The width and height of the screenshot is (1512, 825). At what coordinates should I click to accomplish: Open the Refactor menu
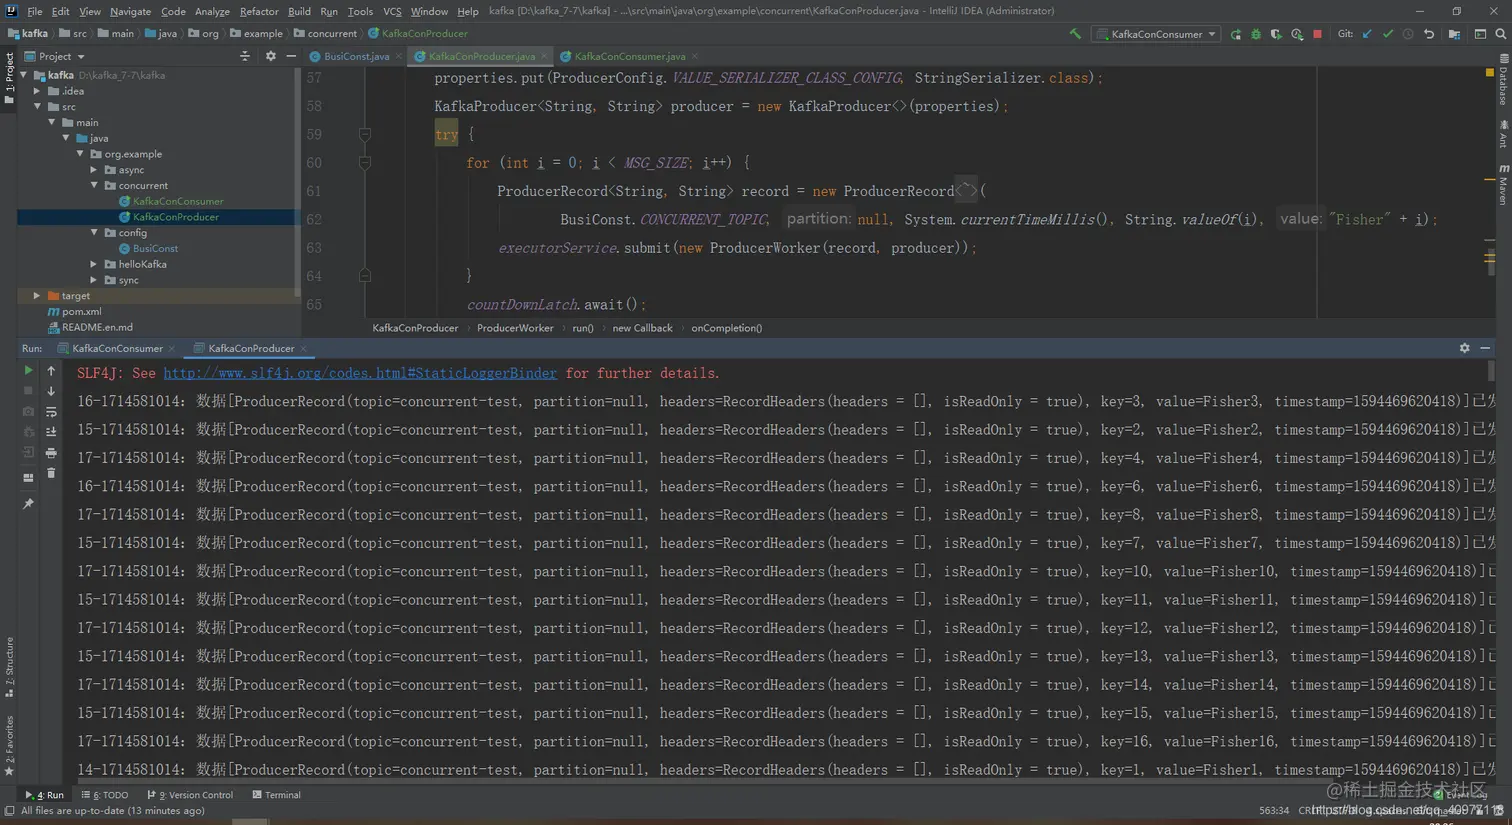[259, 11]
